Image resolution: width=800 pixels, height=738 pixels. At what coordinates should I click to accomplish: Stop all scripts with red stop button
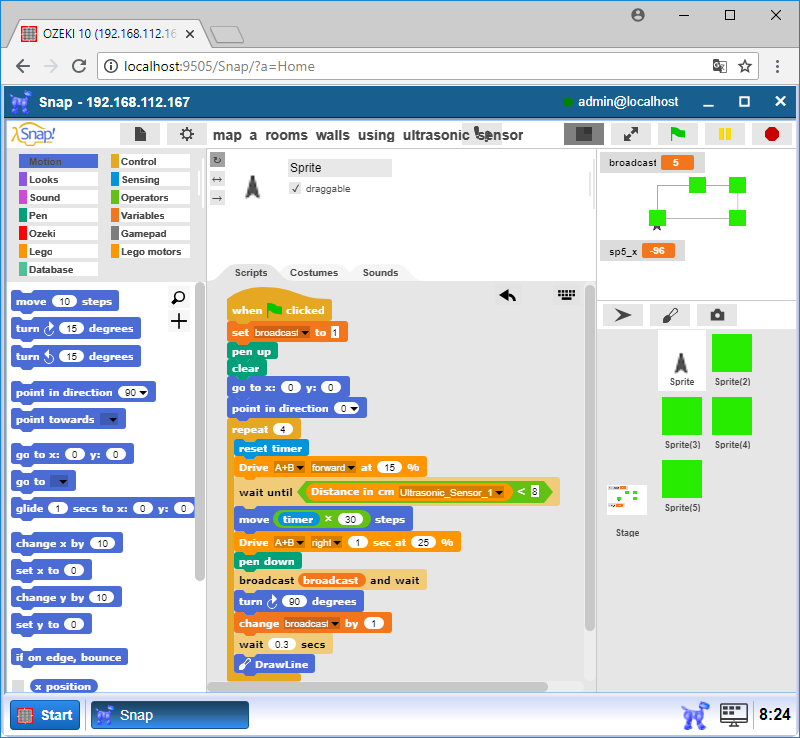[772, 134]
